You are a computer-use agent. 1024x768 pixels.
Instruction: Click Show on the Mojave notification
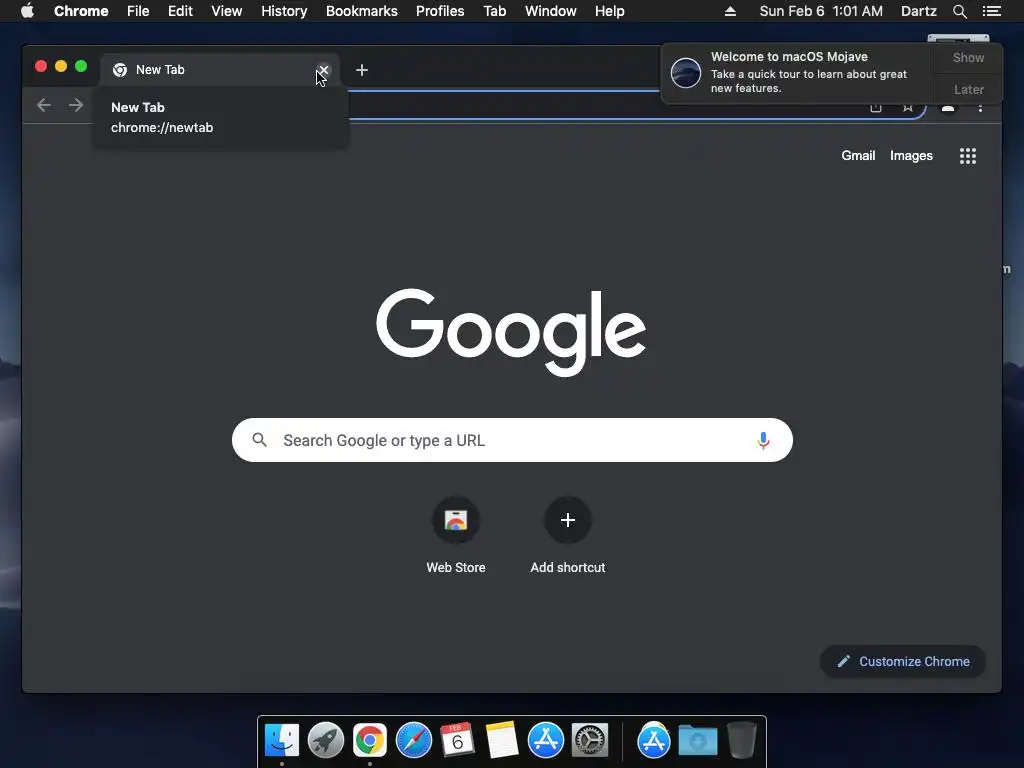click(x=968, y=57)
